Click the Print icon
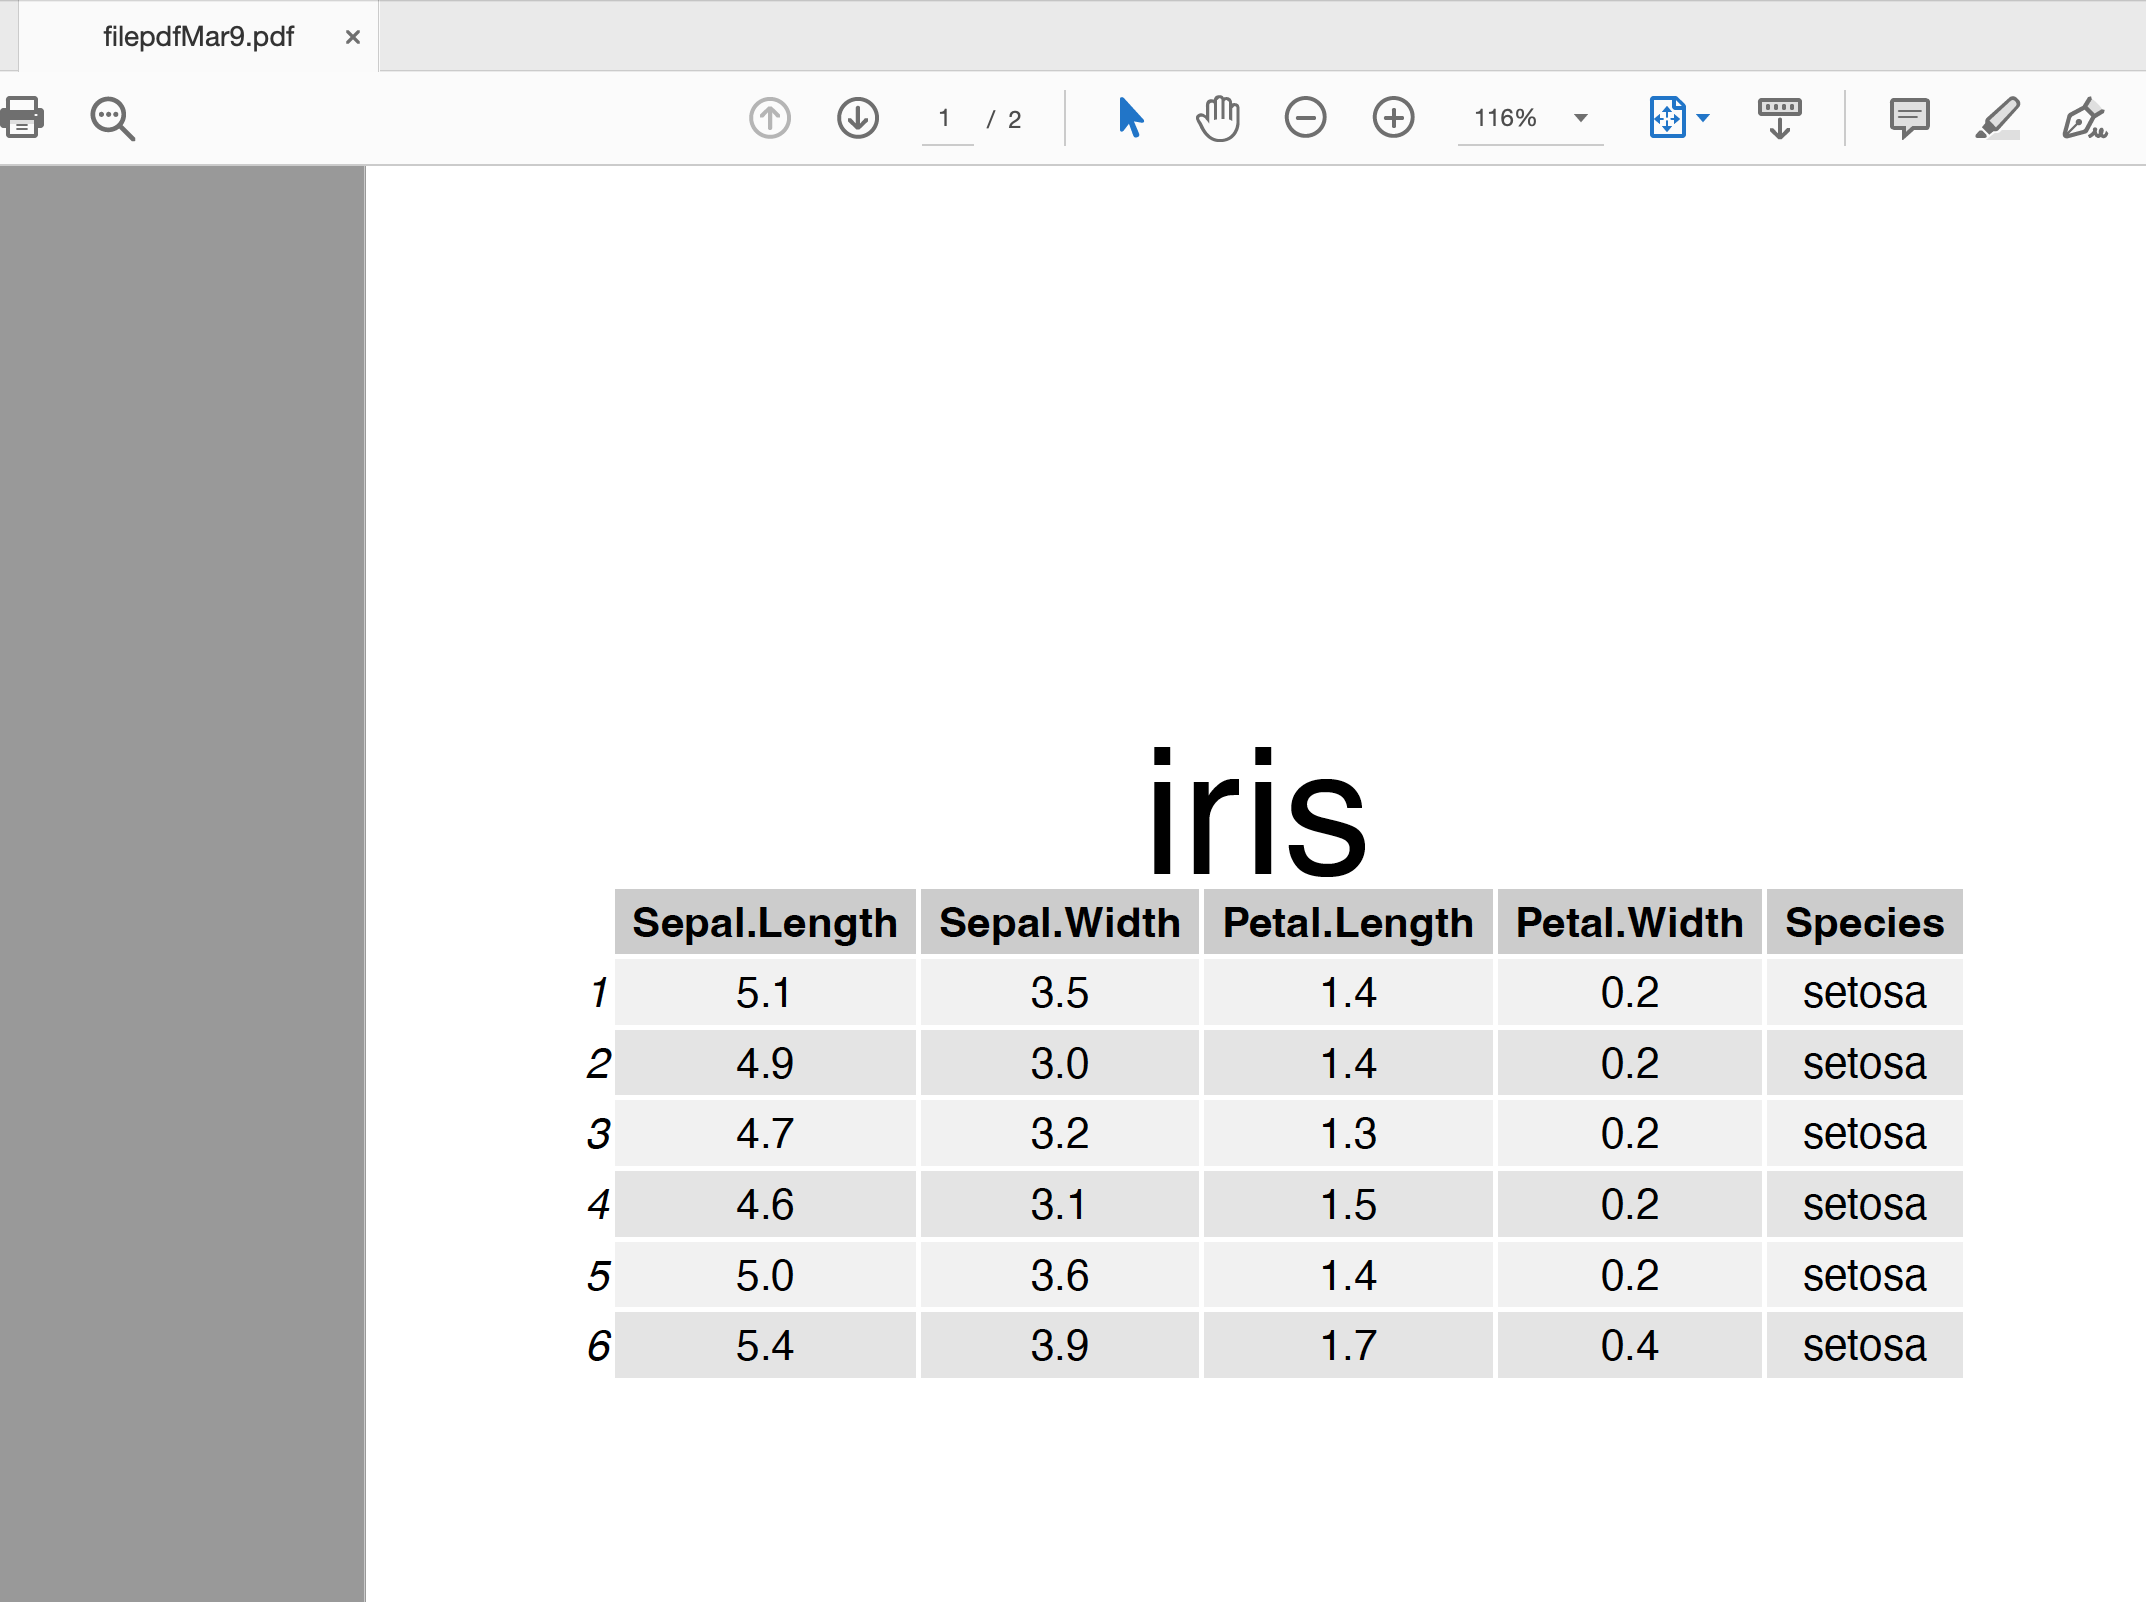The image size is (2146, 1602). pyautogui.click(x=22, y=118)
